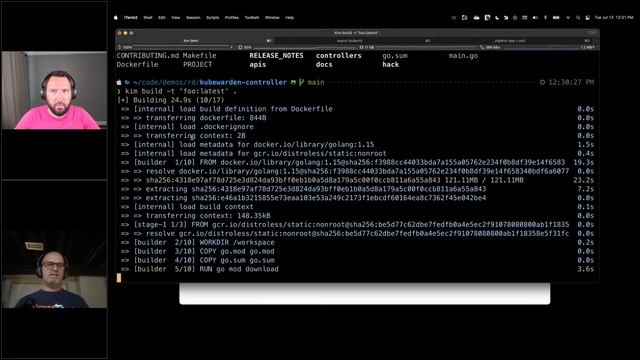The width and height of the screenshot is (640, 360).
Task: Open the View menu
Action: (176, 18)
